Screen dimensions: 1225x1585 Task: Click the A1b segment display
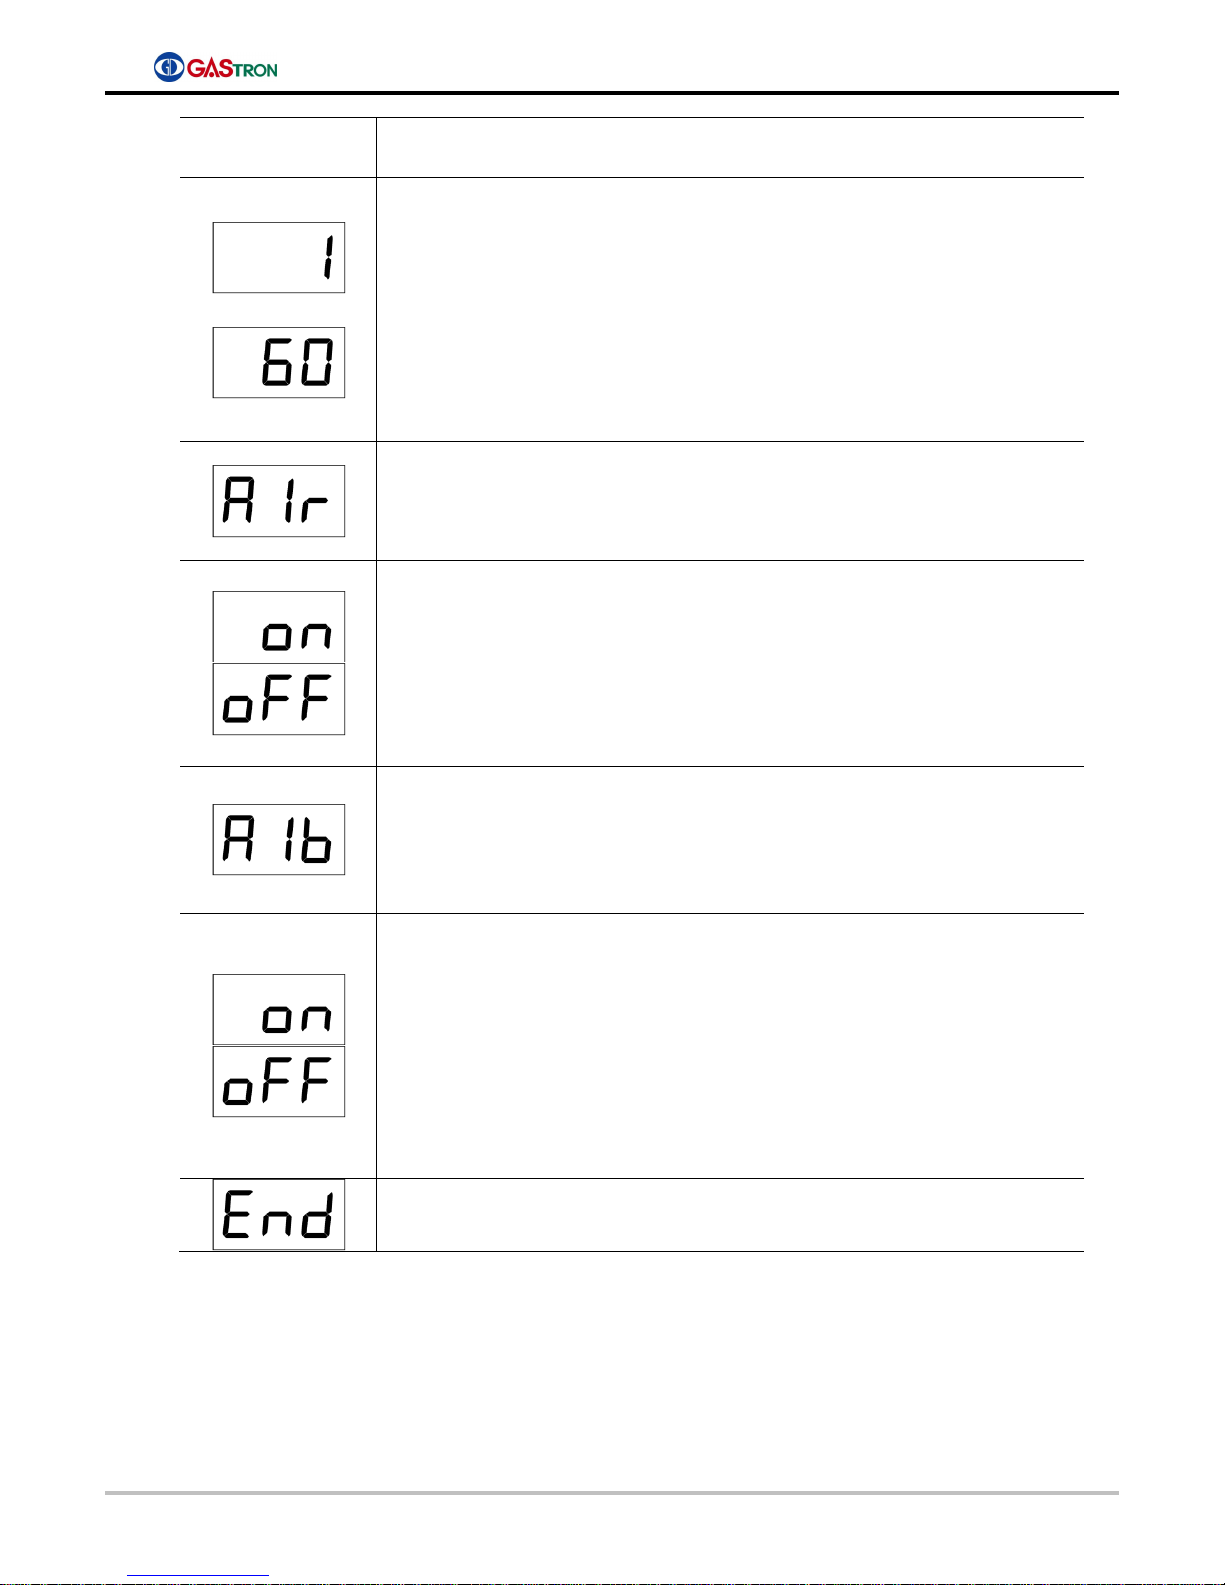click(x=279, y=839)
